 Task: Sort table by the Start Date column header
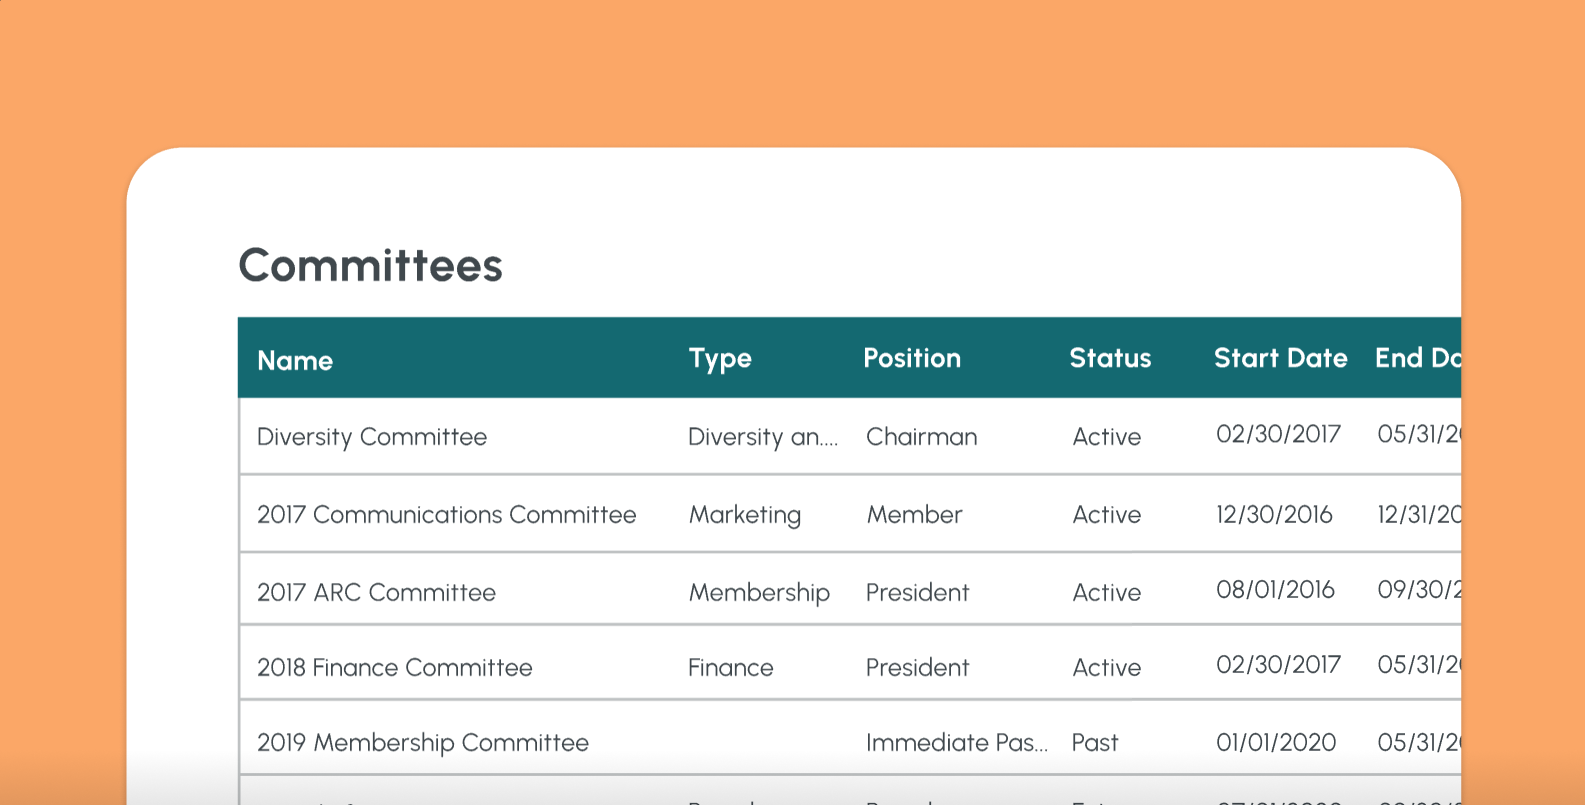(x=1281, y=359)
